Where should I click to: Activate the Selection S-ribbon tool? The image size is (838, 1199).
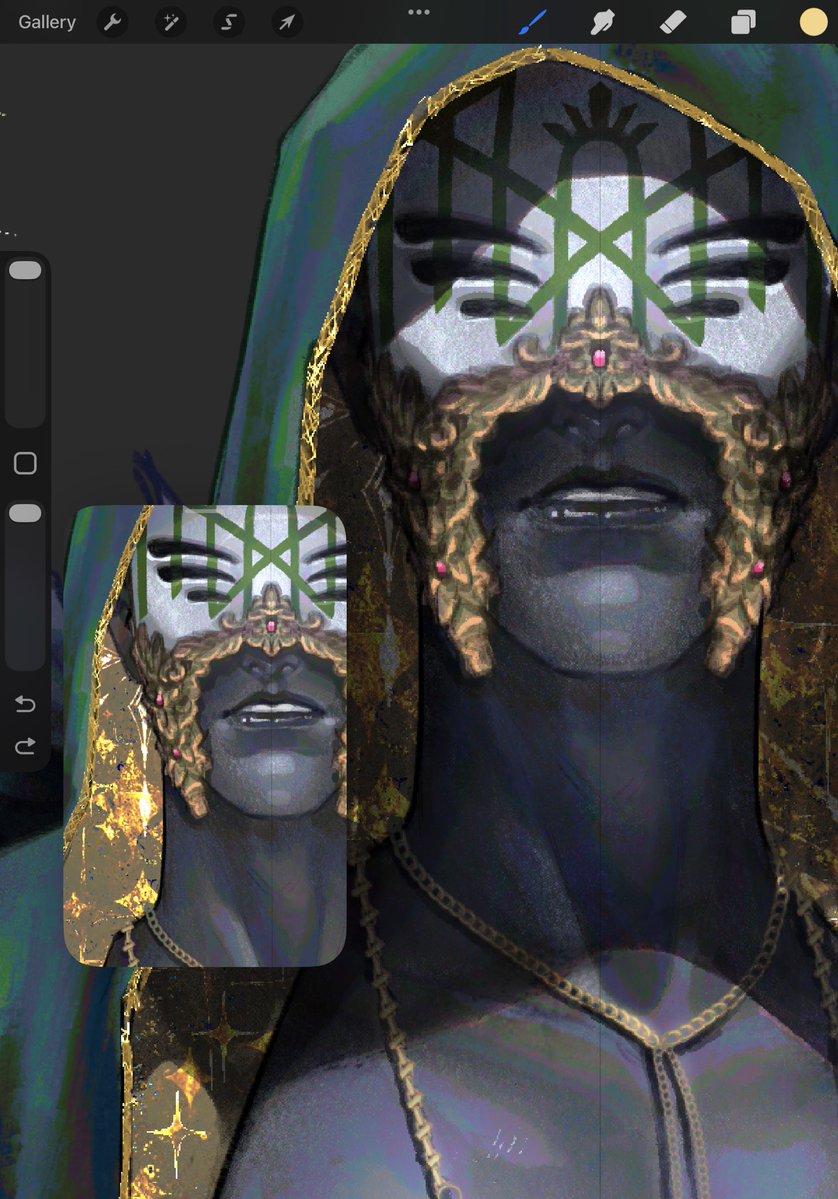click(229, 22)
